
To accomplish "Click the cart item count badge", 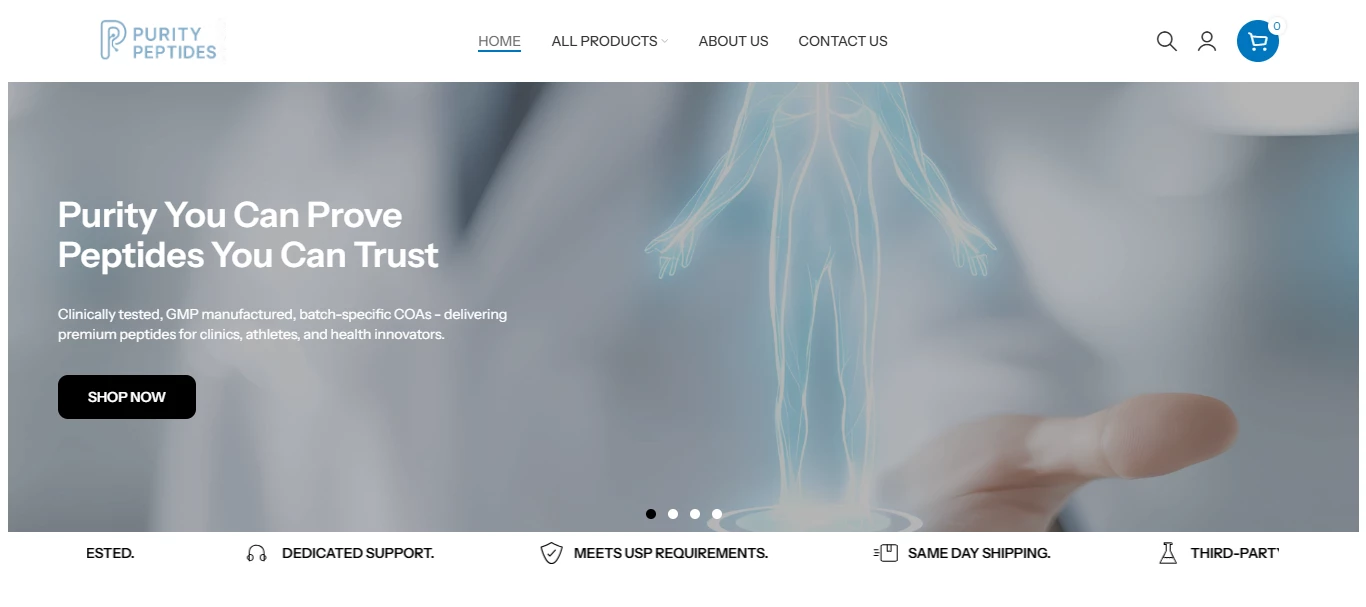I will pos(1276,26).
